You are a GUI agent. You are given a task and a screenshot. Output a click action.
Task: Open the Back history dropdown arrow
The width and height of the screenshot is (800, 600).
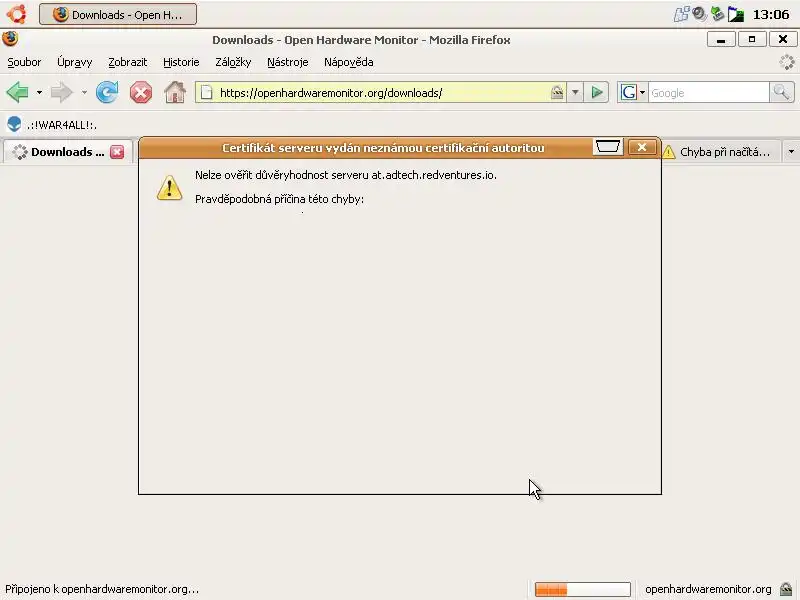click(x=39, y=93)
